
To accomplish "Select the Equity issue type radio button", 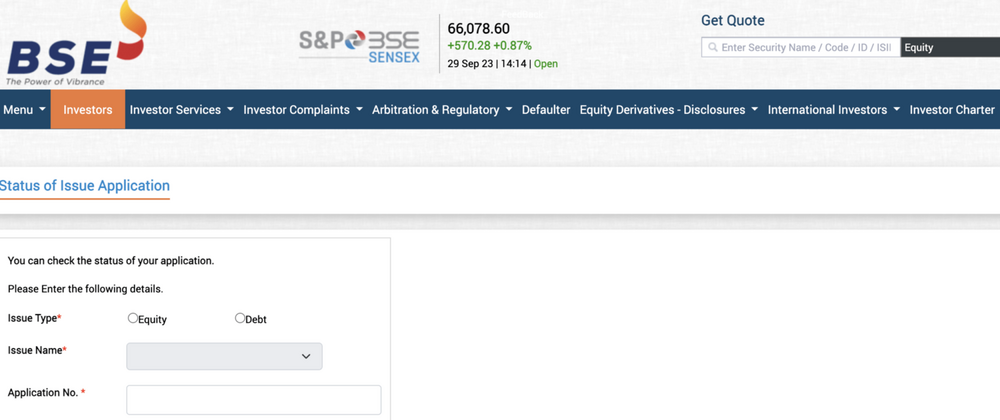I will (x=133, y=318).
